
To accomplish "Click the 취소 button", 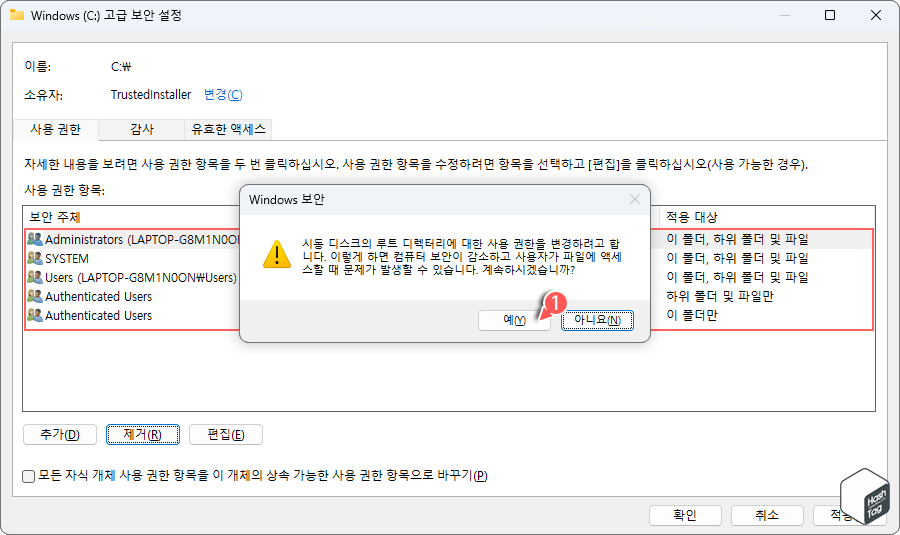I will (x=767, y=515).
